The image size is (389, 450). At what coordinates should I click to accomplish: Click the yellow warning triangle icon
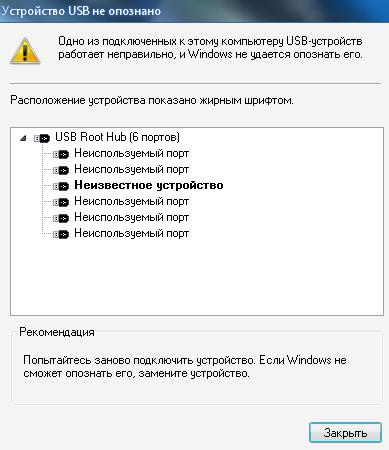click(x=25, y=51)
